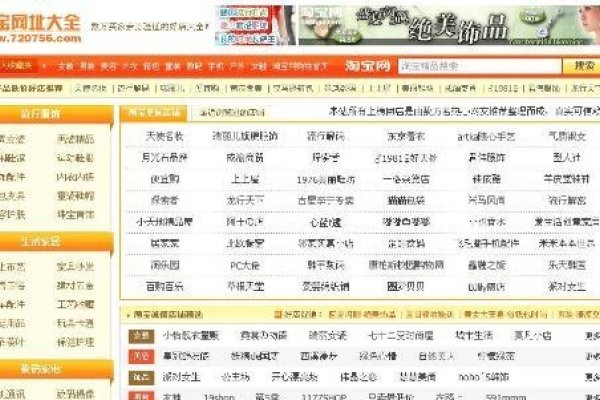Open 女鞋 in the orange navigation bar

click(x=258, y=66)
